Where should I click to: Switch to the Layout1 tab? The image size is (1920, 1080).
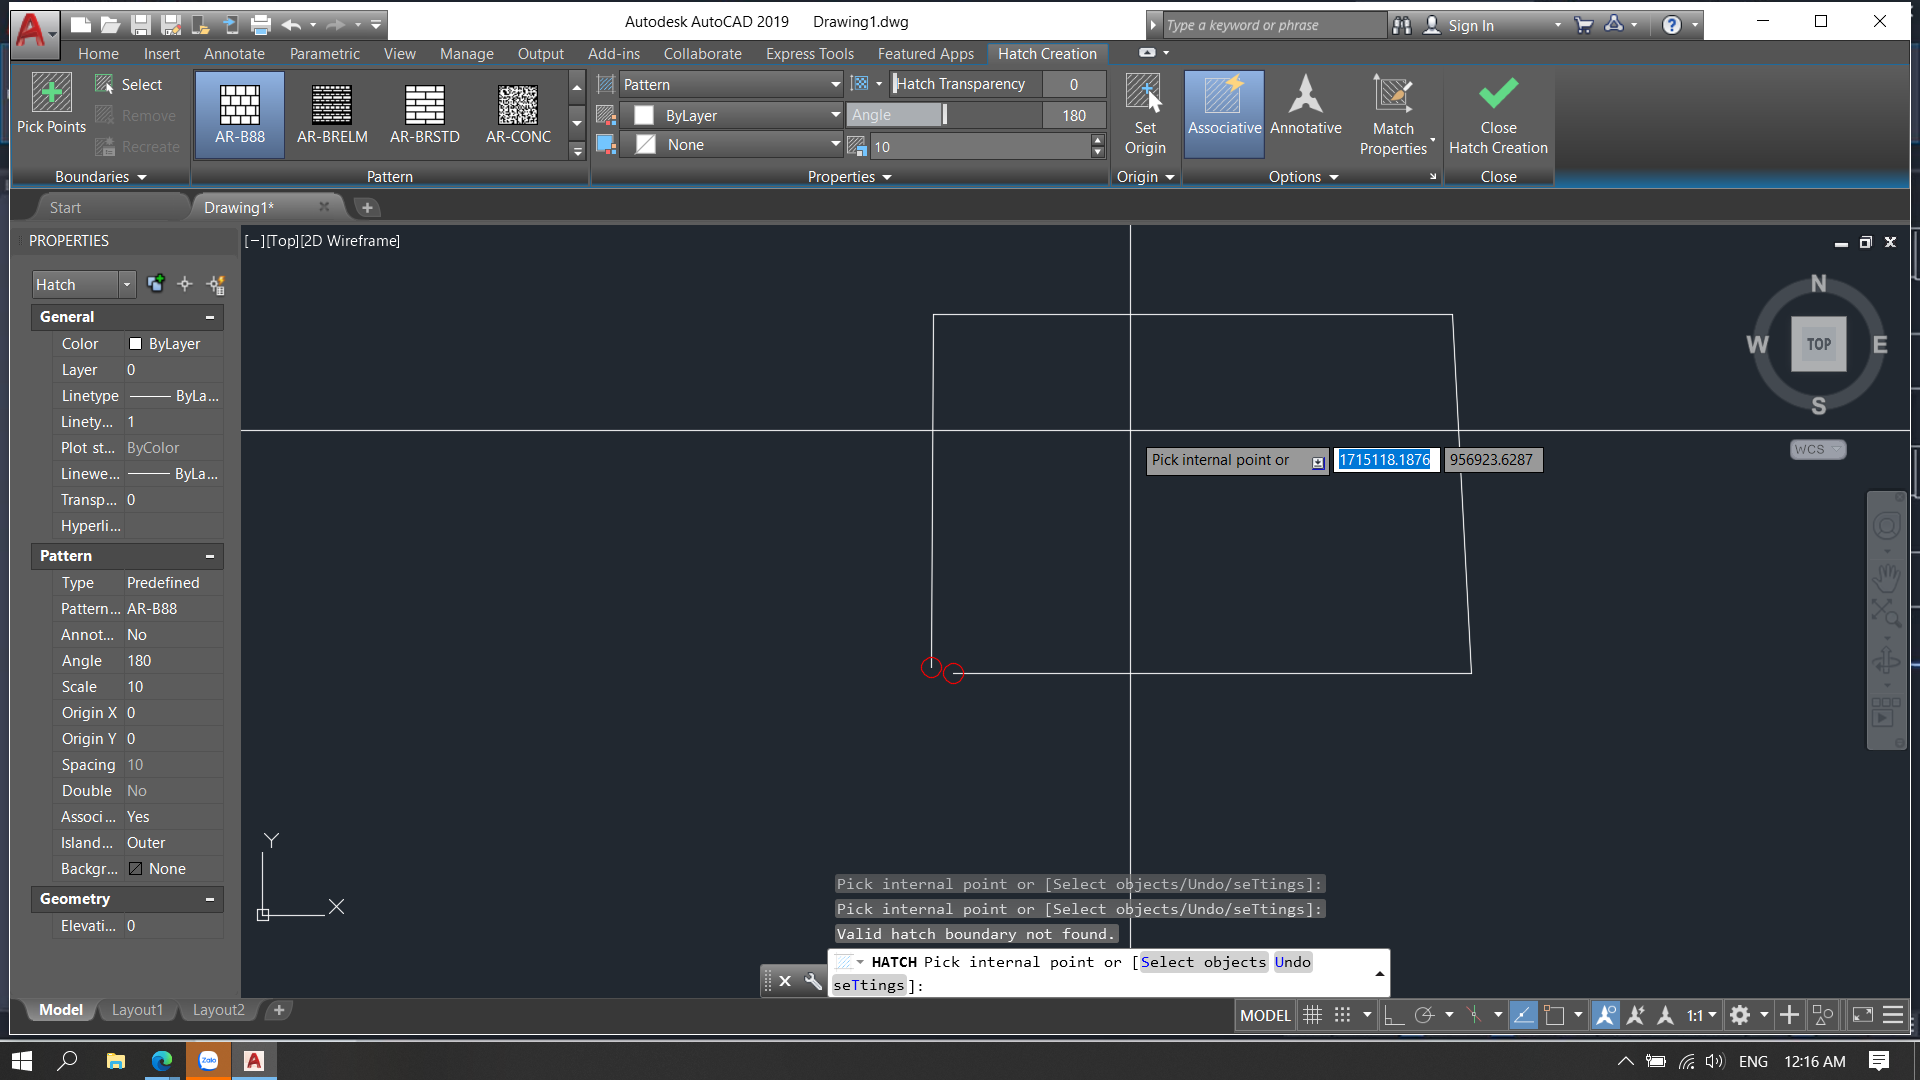137,1010
